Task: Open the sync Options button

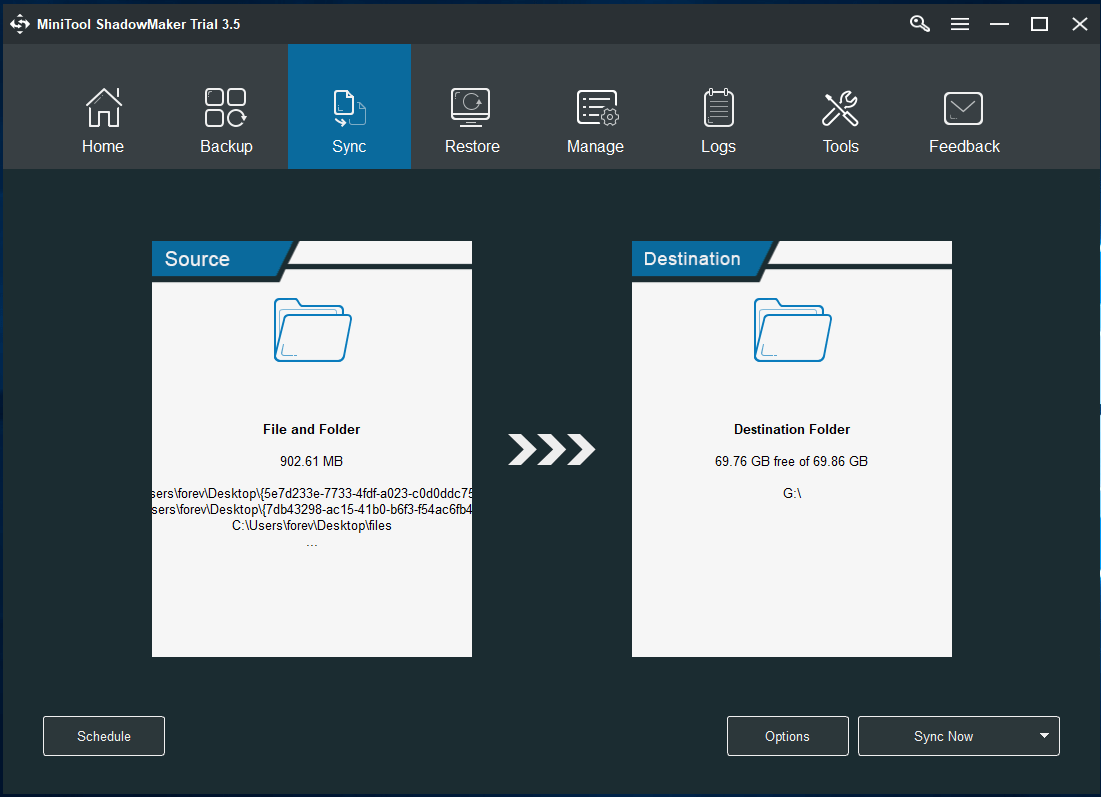Action: (x=787, y=736)
